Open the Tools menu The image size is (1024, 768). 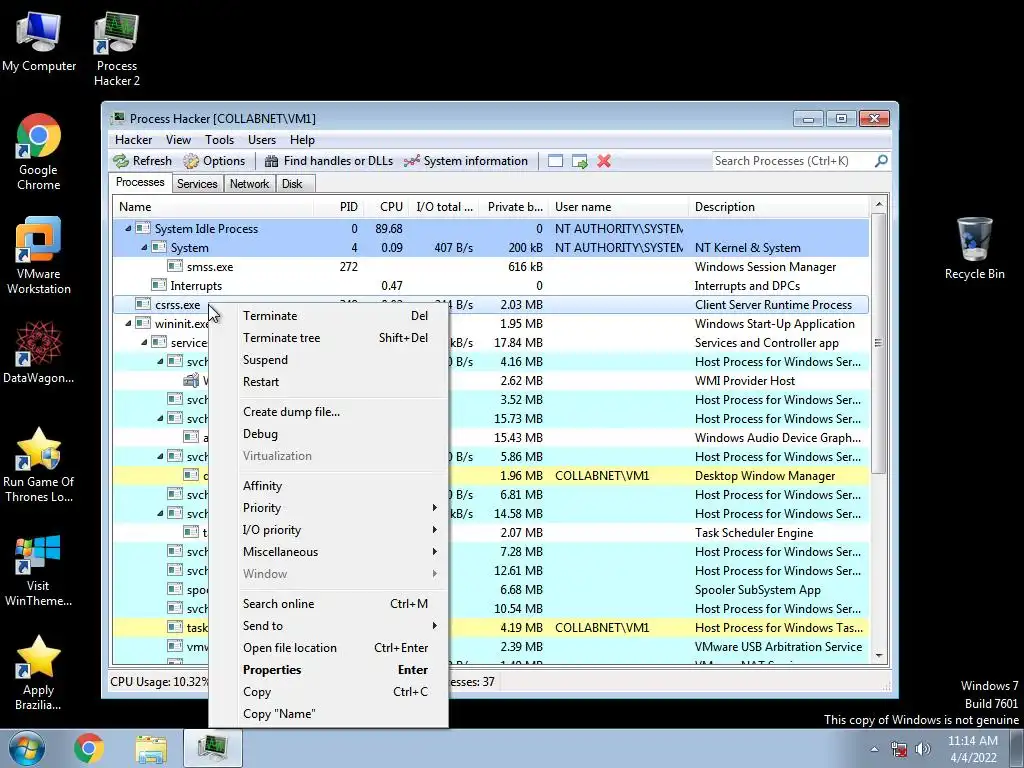click(219, 140)
